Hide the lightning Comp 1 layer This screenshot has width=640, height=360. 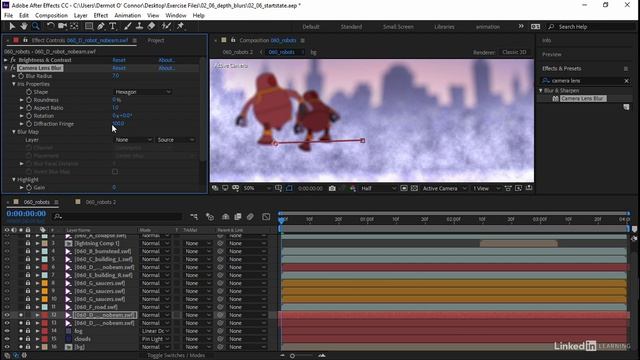click(7, 243)
